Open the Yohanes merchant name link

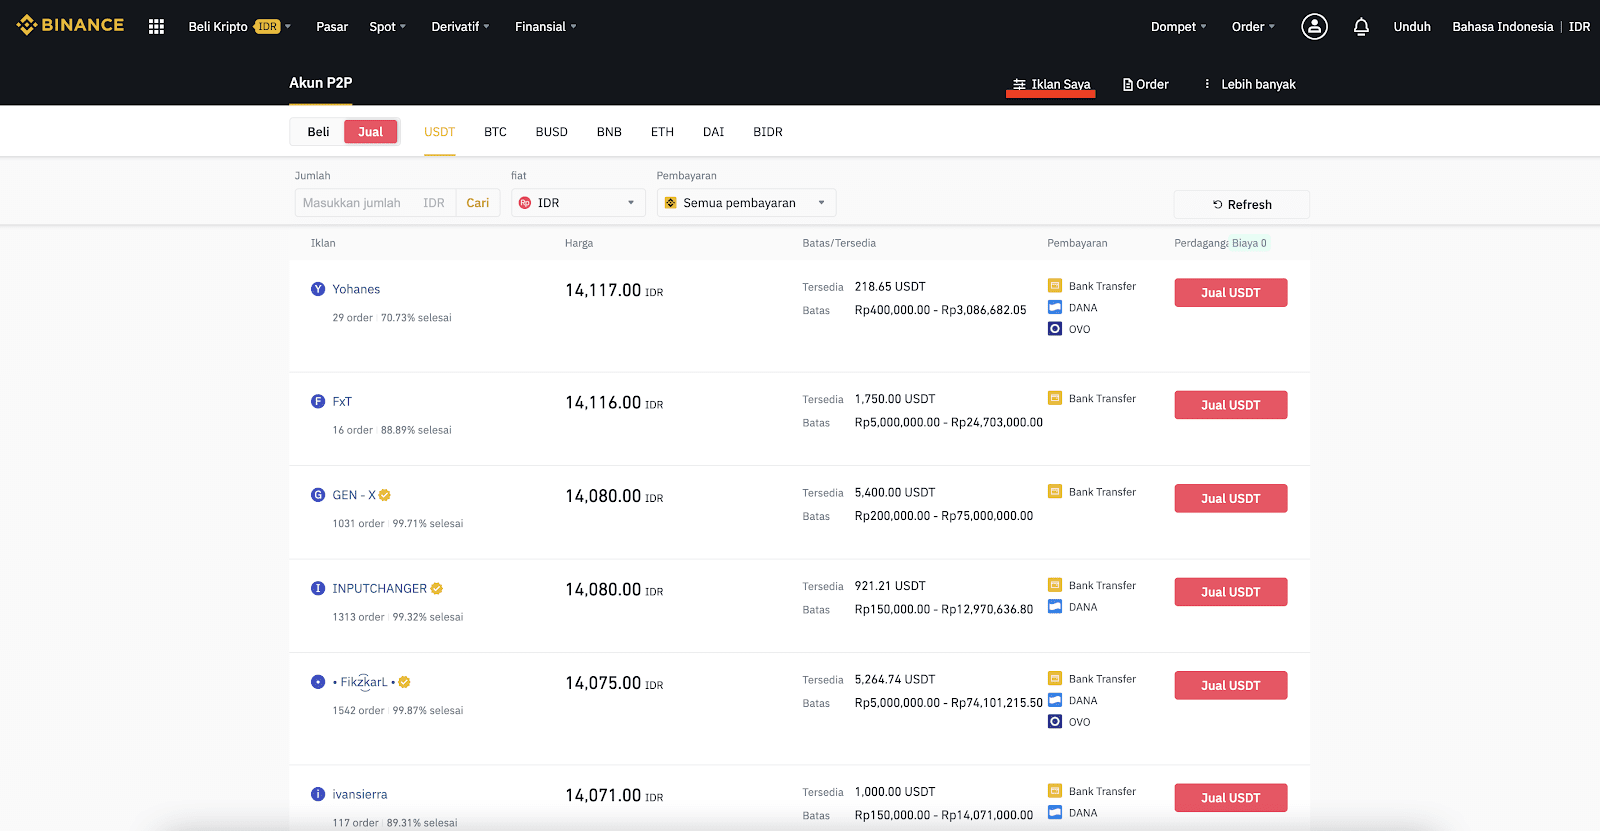click(356, 289)
